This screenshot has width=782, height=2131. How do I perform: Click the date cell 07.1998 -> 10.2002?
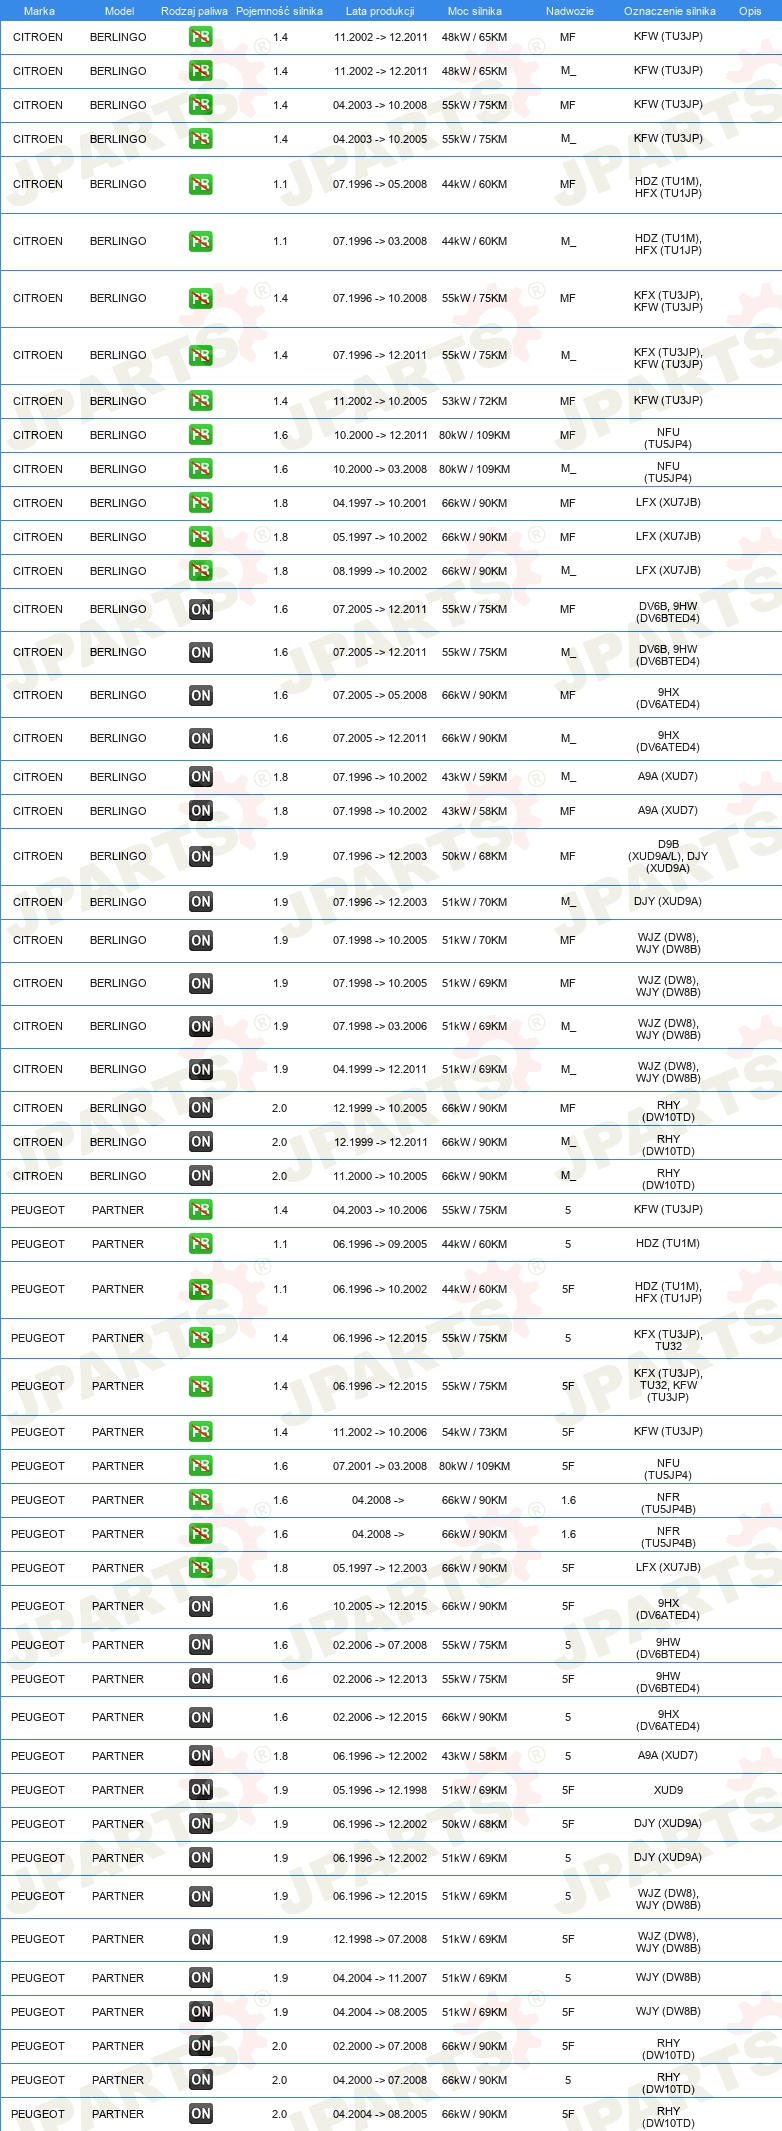point(380,811)
